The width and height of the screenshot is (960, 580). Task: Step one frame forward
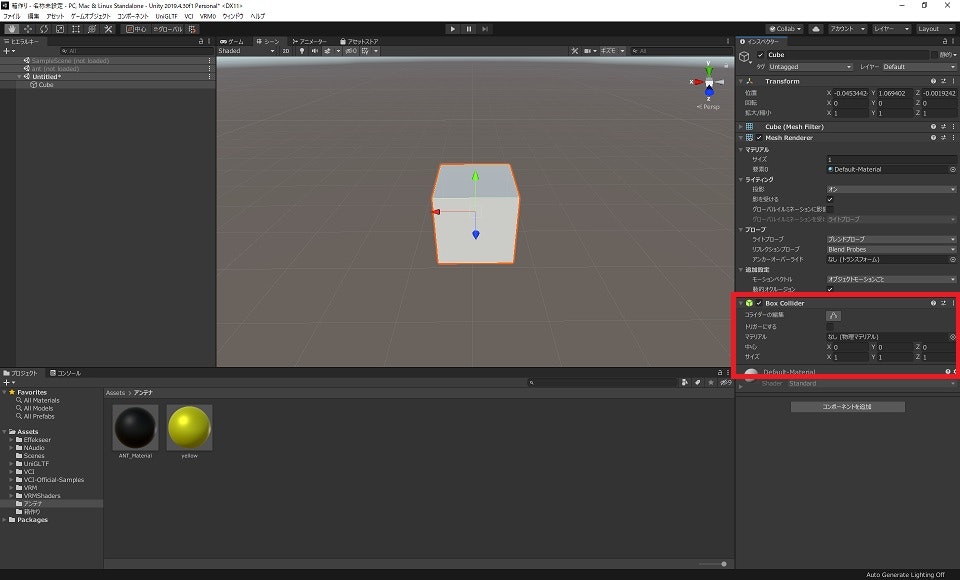[485, 29]
